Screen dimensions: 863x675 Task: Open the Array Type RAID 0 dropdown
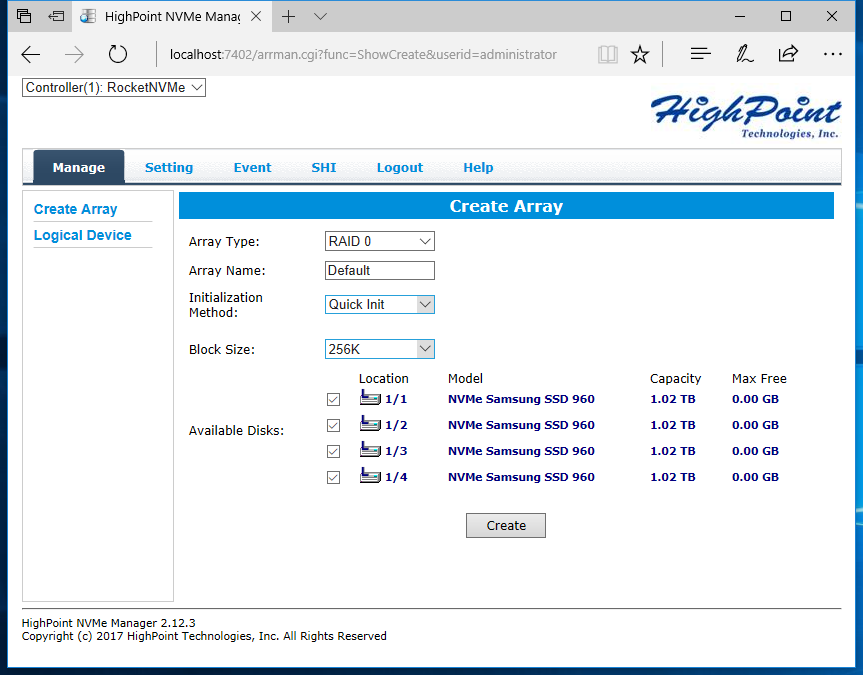point(380,241)
